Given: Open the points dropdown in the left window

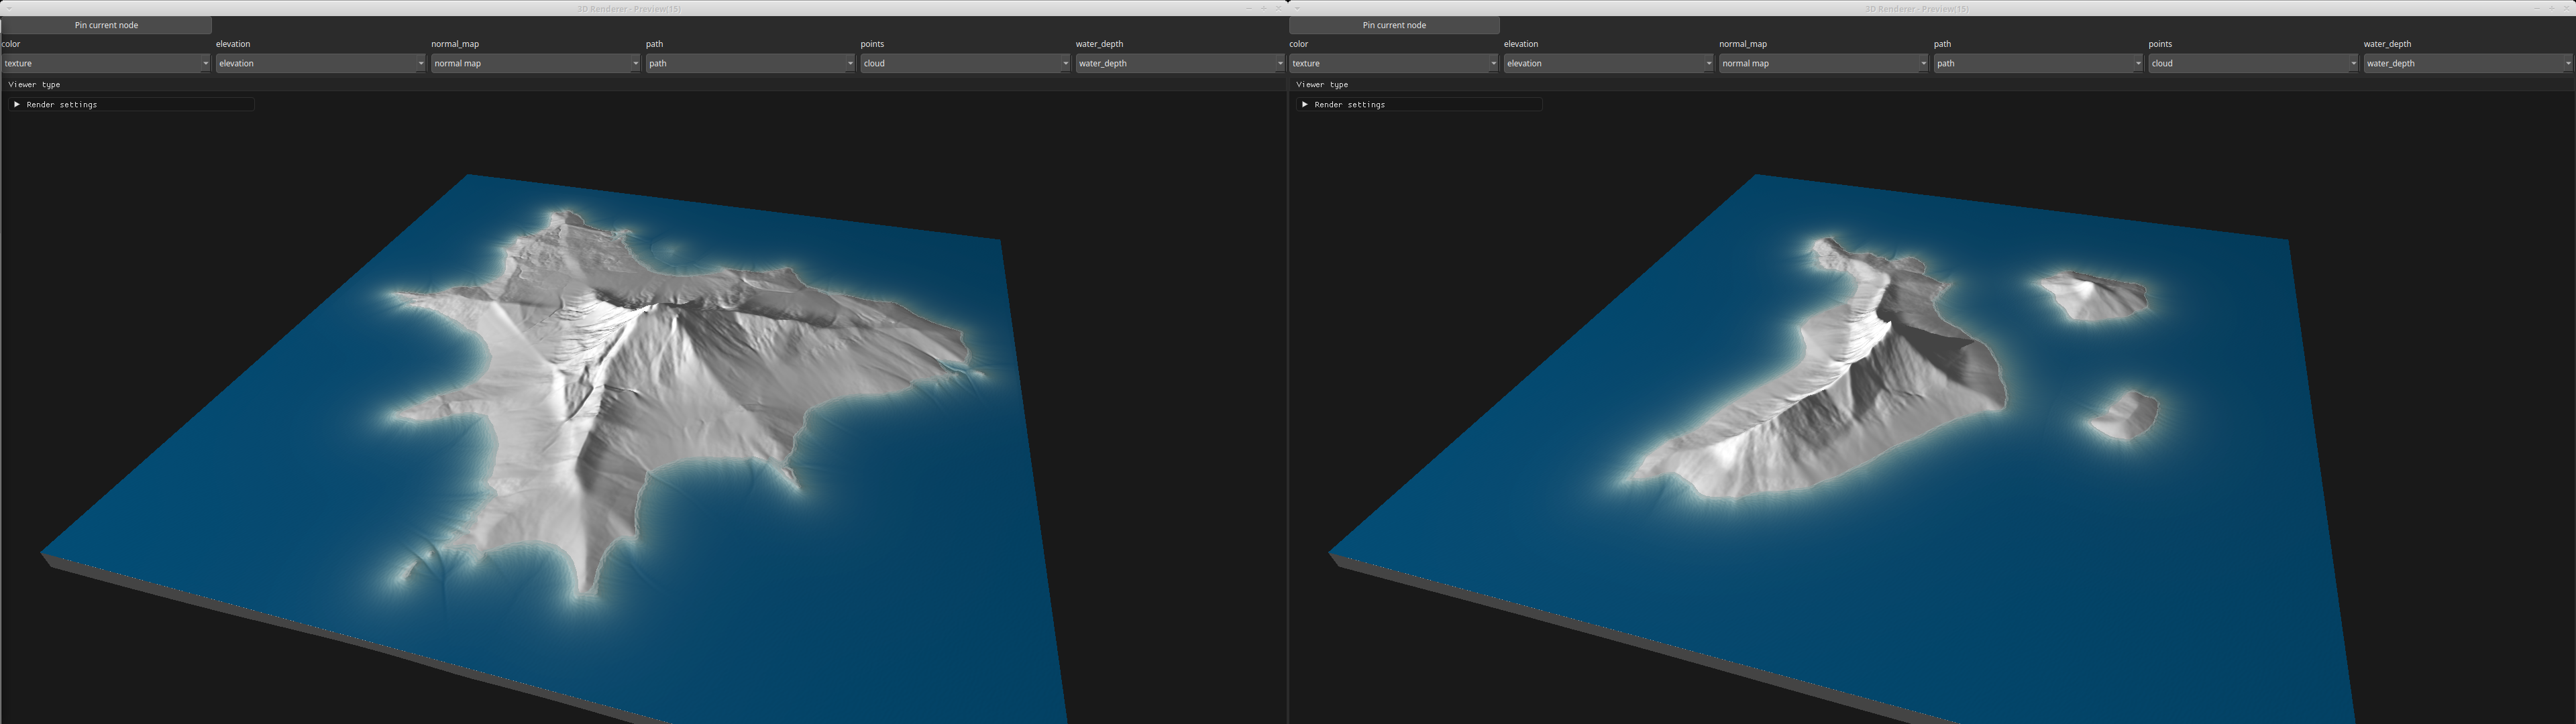Looking at the screenshot, I should 966,63.
